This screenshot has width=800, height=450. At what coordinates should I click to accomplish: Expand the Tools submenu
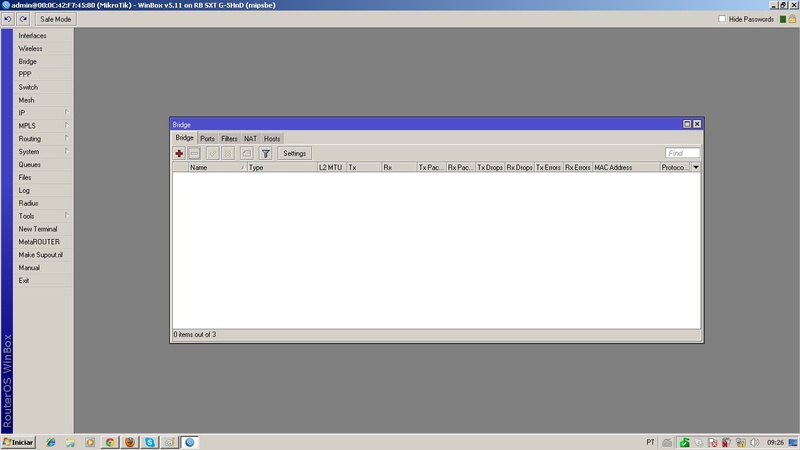coord(43,216)
